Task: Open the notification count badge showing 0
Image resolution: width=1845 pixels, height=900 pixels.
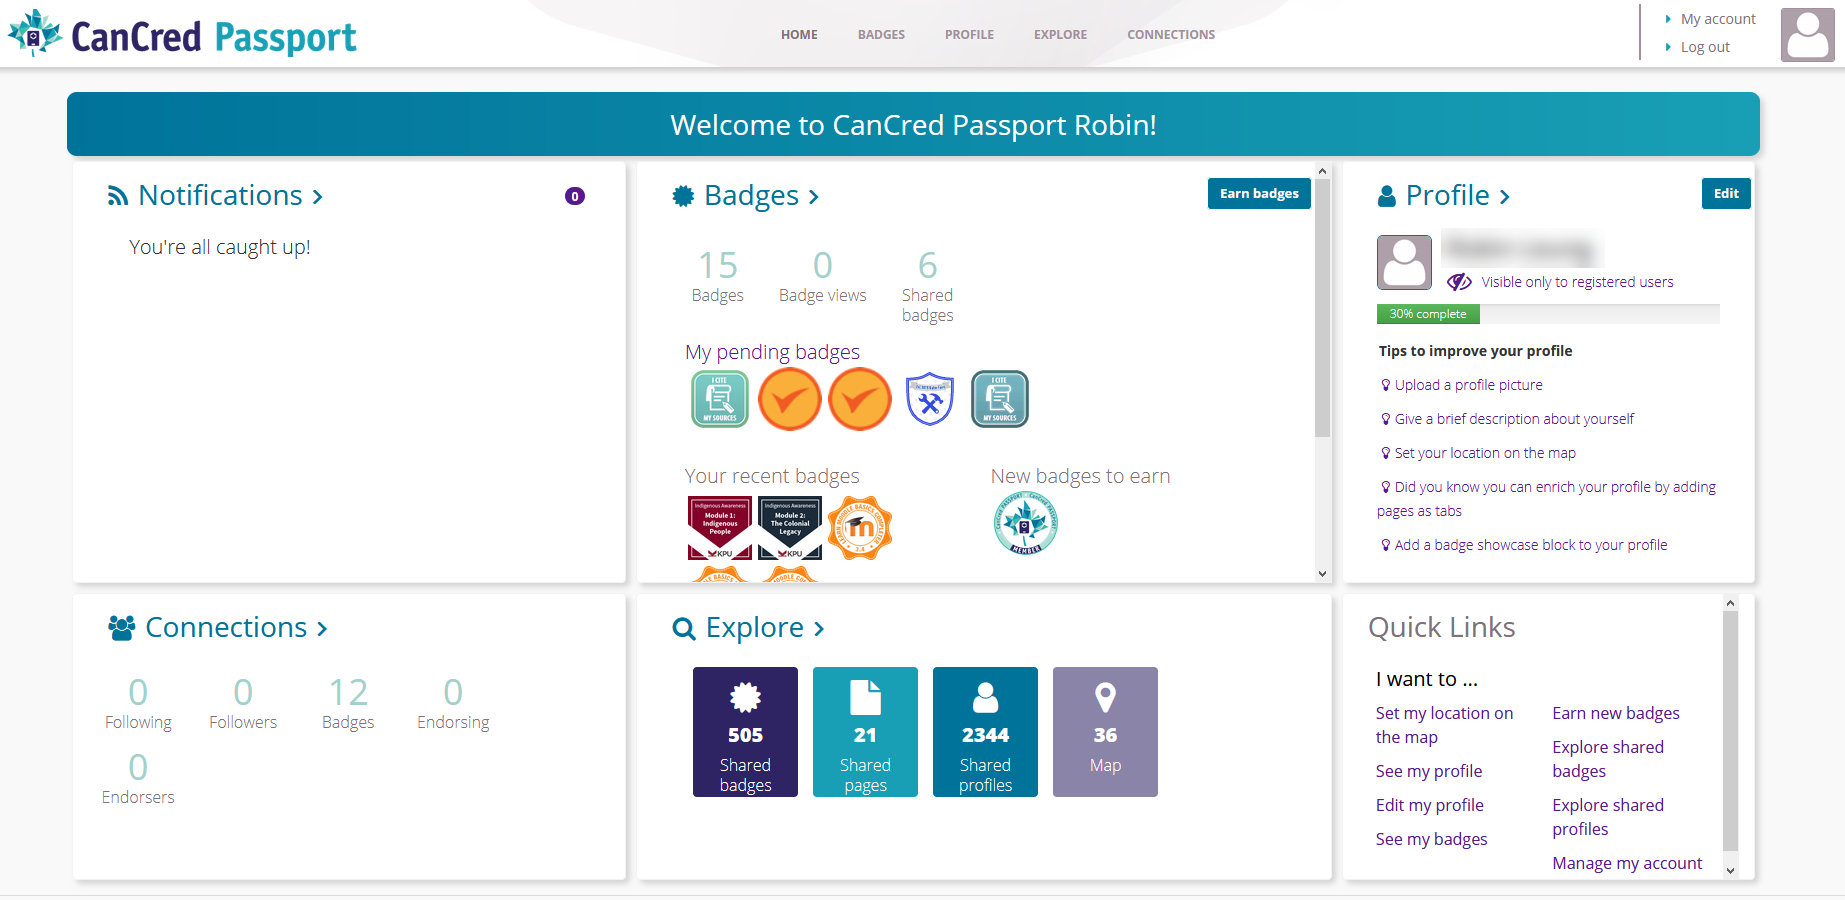Action: [x=575, y=196]
